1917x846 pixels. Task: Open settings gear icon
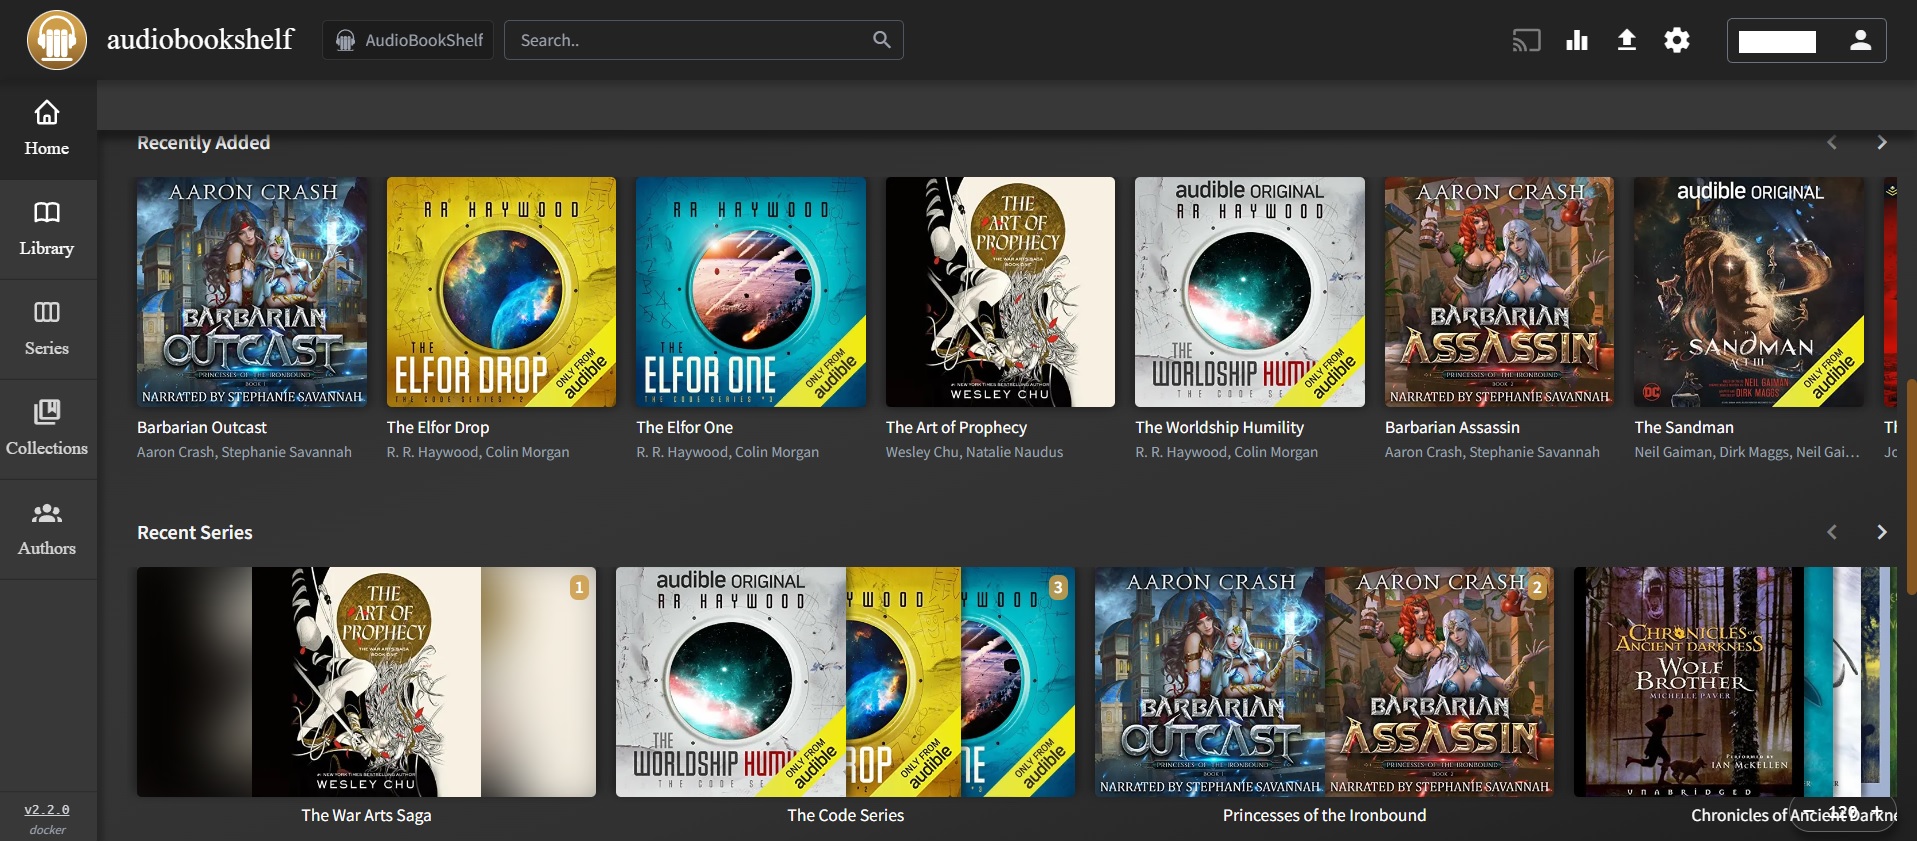click(1677, 40)
